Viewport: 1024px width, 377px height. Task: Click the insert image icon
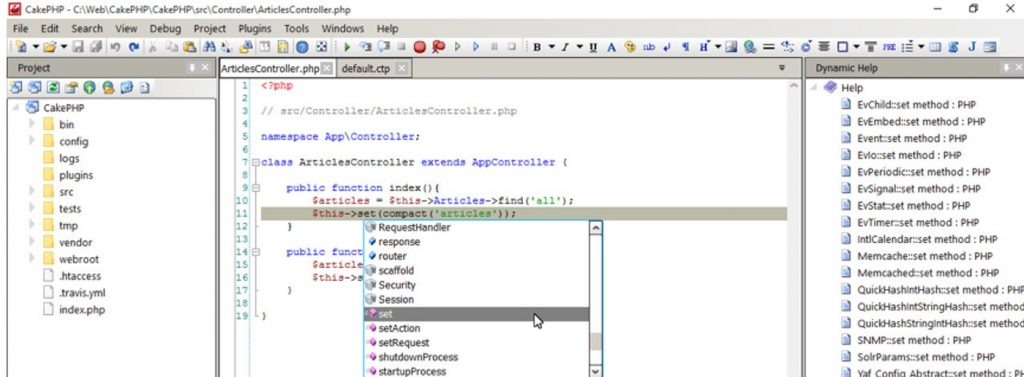[x=731, y=47]
